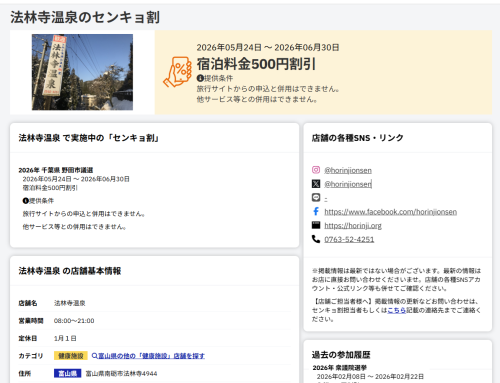Click the info icon by 提供条件 in banner
The height and width of the screenshot is (383, 500).
coord(200,78)
